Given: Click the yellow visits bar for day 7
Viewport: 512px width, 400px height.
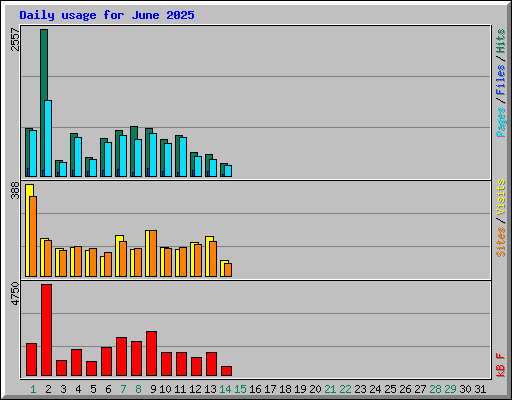Looking at the screenshot, I should point(118,256).
